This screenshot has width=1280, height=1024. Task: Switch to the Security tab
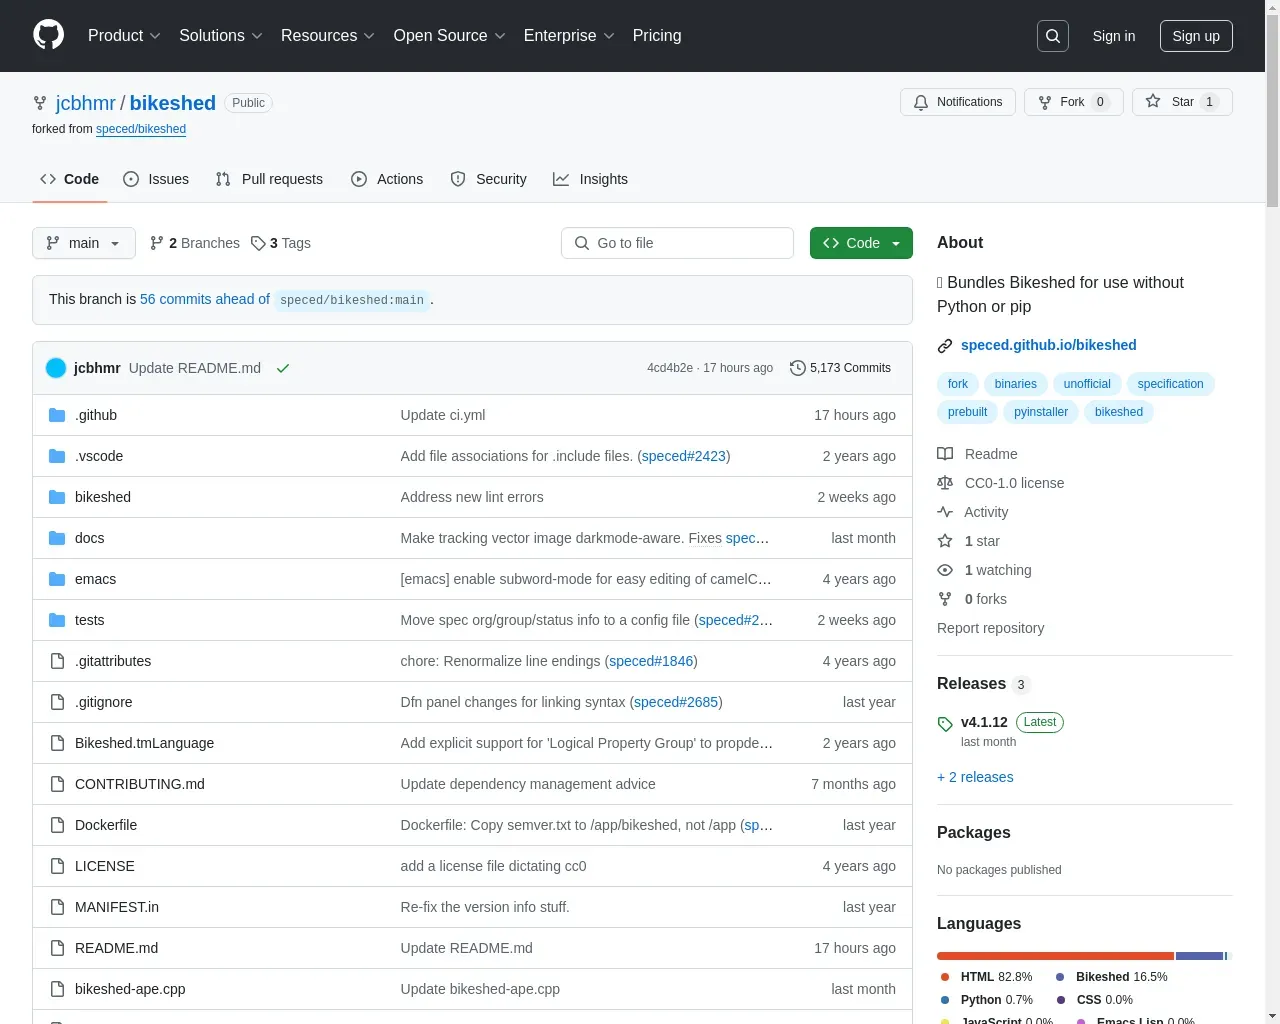tap(489, 179)
